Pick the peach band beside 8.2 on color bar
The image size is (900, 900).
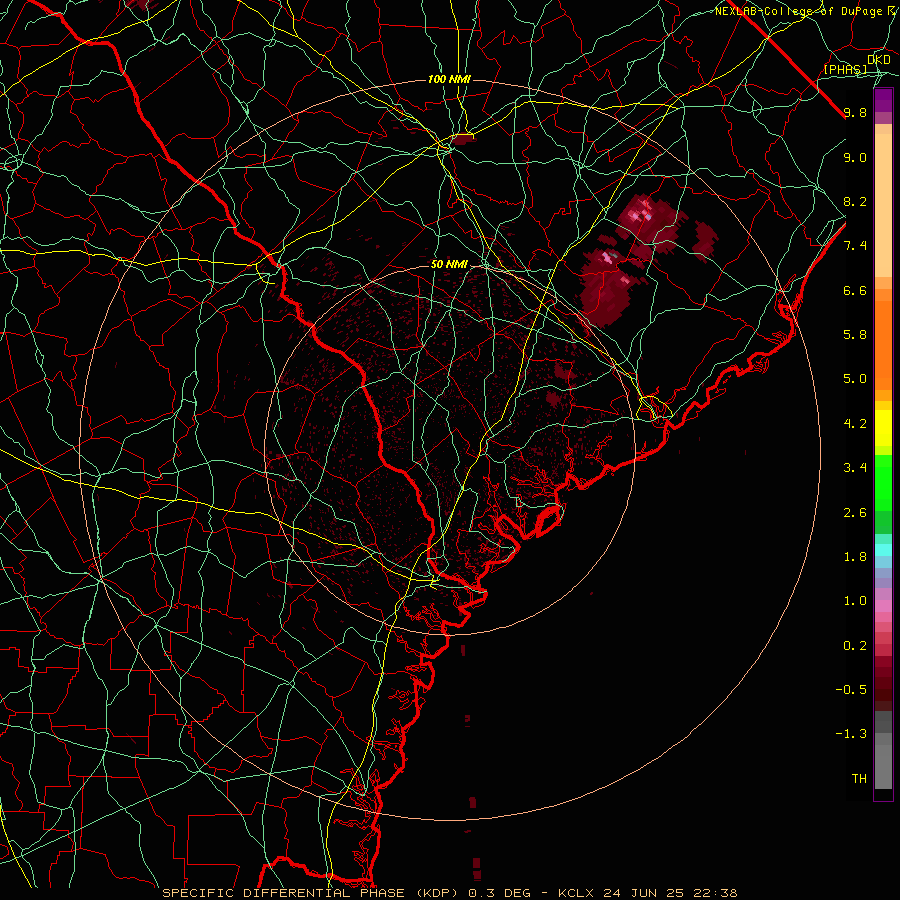tap(883, 205)
